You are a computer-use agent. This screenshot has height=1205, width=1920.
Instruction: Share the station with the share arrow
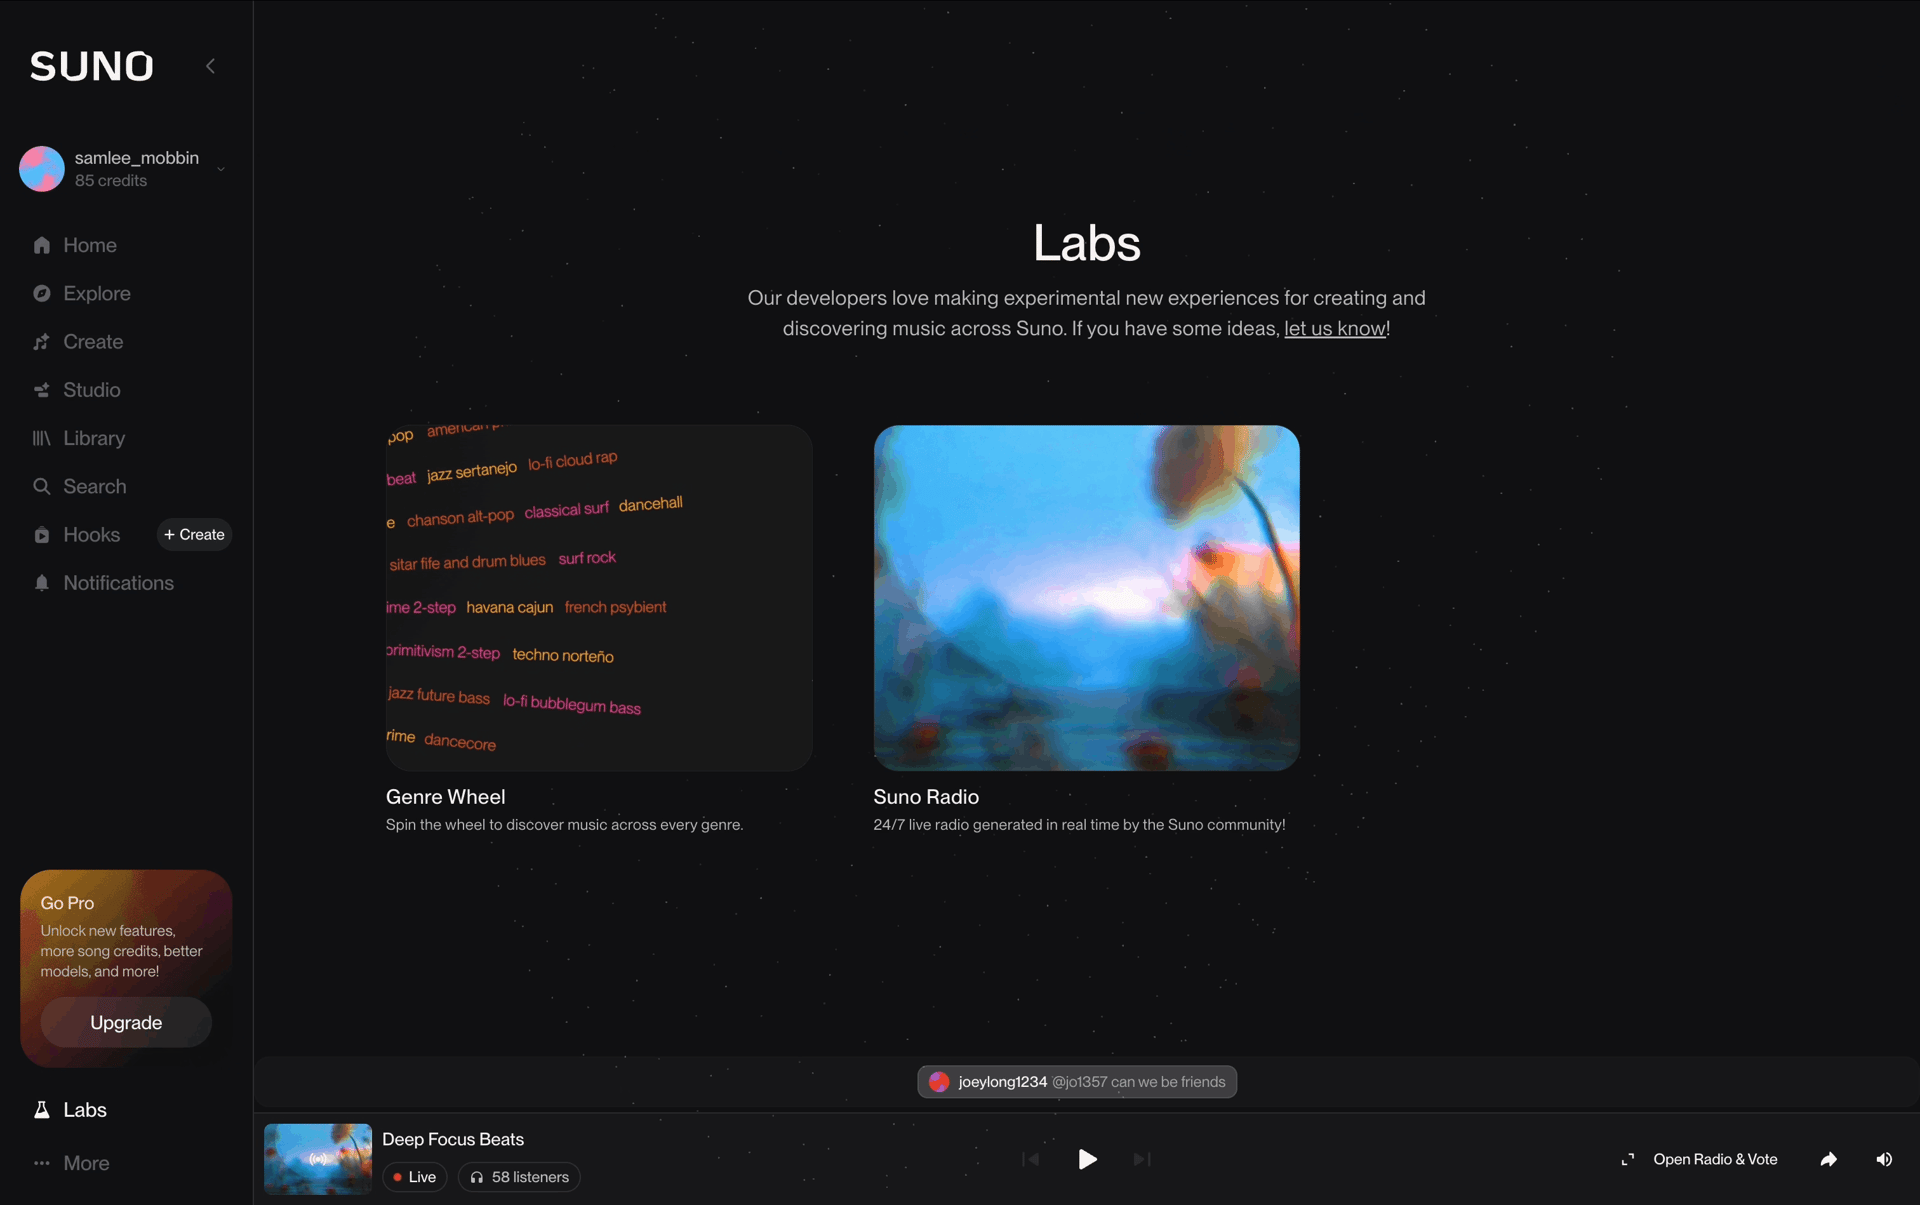pyautogui.click(x=1828, y=1159)
